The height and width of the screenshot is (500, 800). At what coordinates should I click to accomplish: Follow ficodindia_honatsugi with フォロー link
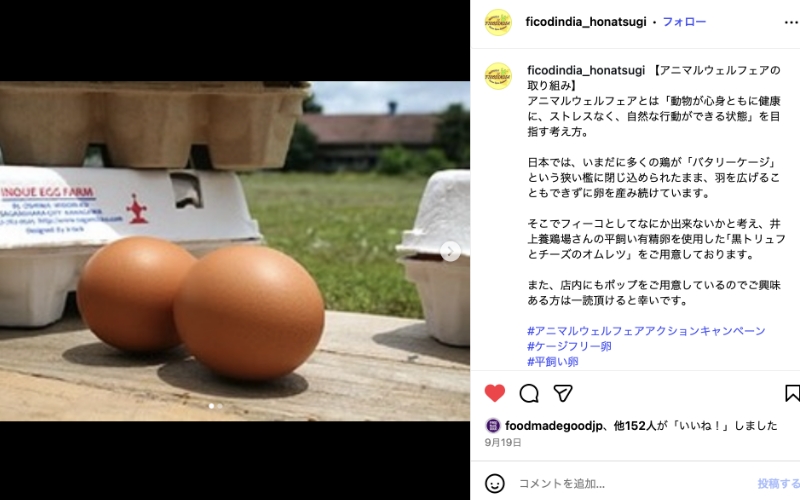(x=684, y=22)
